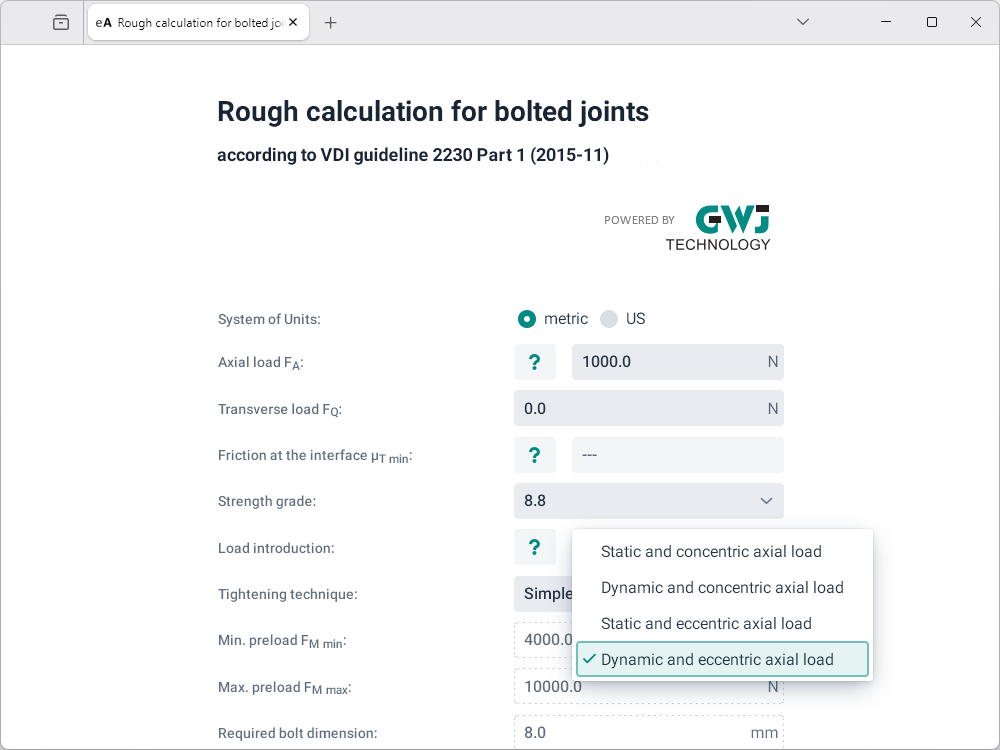Select the metric units radio button
1000x750 pixels.
click(x=527, y=319)
